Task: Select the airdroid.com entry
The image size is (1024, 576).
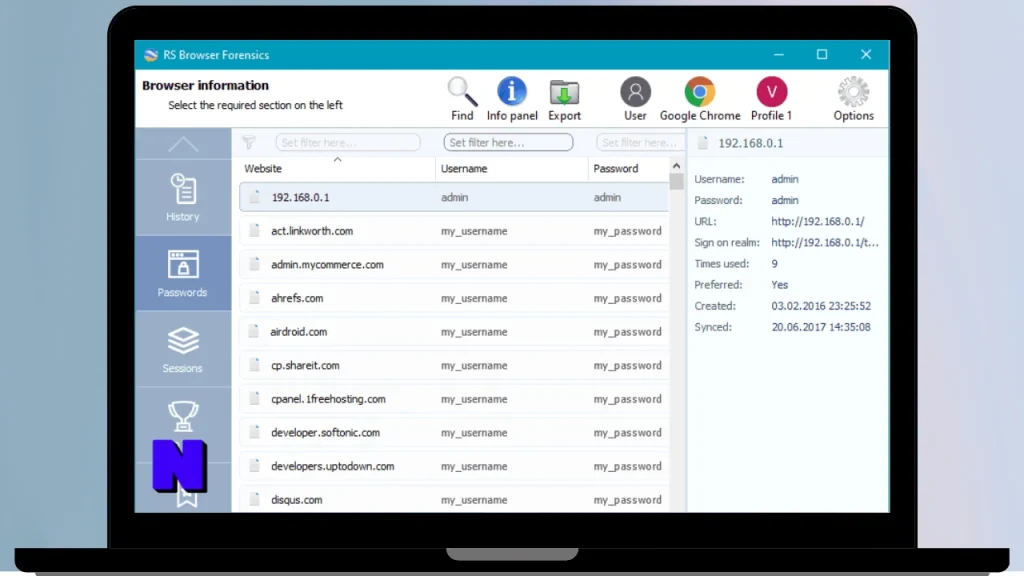Action: (454, 332)
